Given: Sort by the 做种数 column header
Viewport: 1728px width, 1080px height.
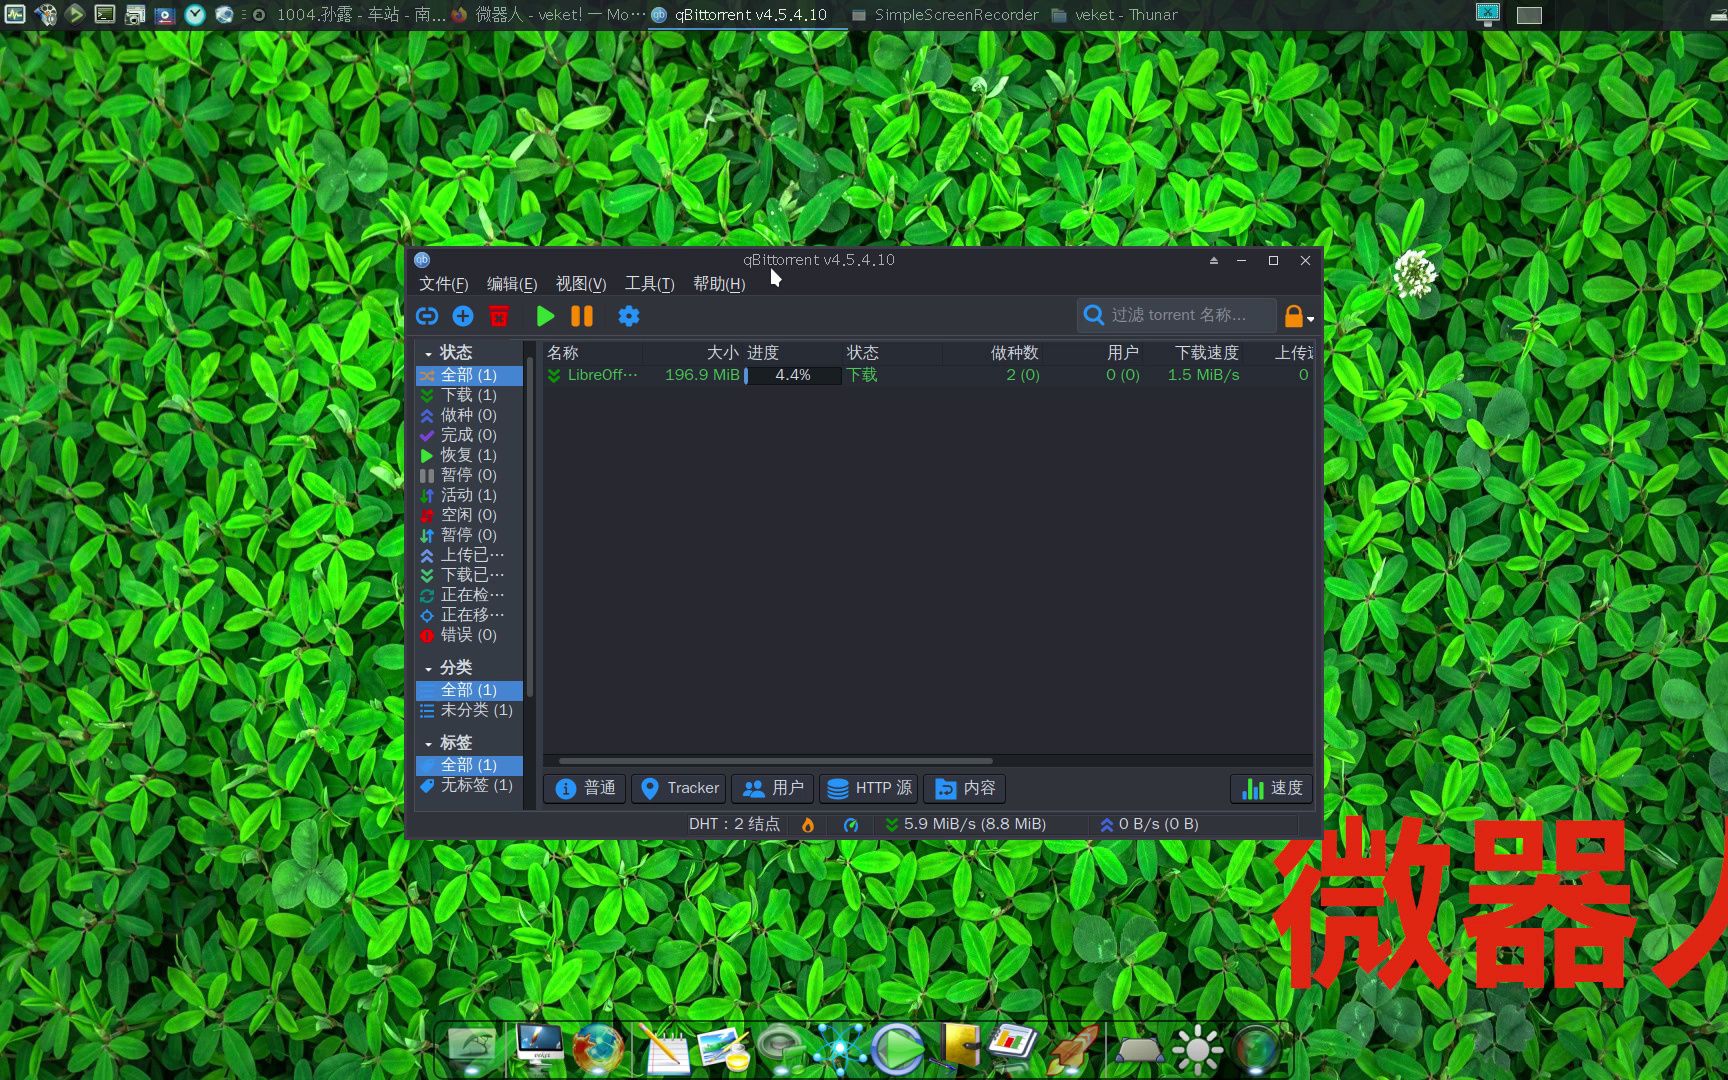Looking at the screenshot, I should [x=992, y=353].
